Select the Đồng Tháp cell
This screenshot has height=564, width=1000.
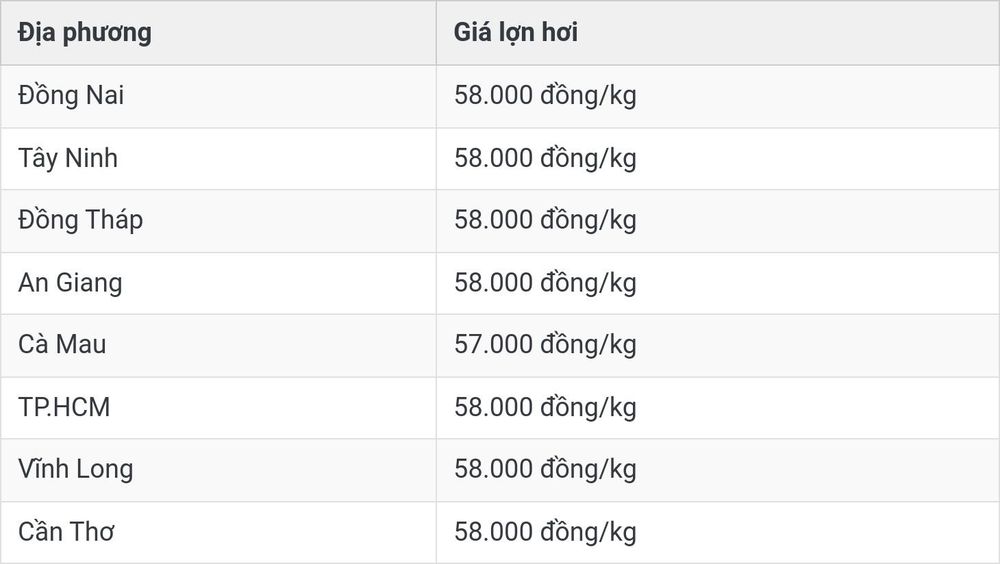(218, 221)
